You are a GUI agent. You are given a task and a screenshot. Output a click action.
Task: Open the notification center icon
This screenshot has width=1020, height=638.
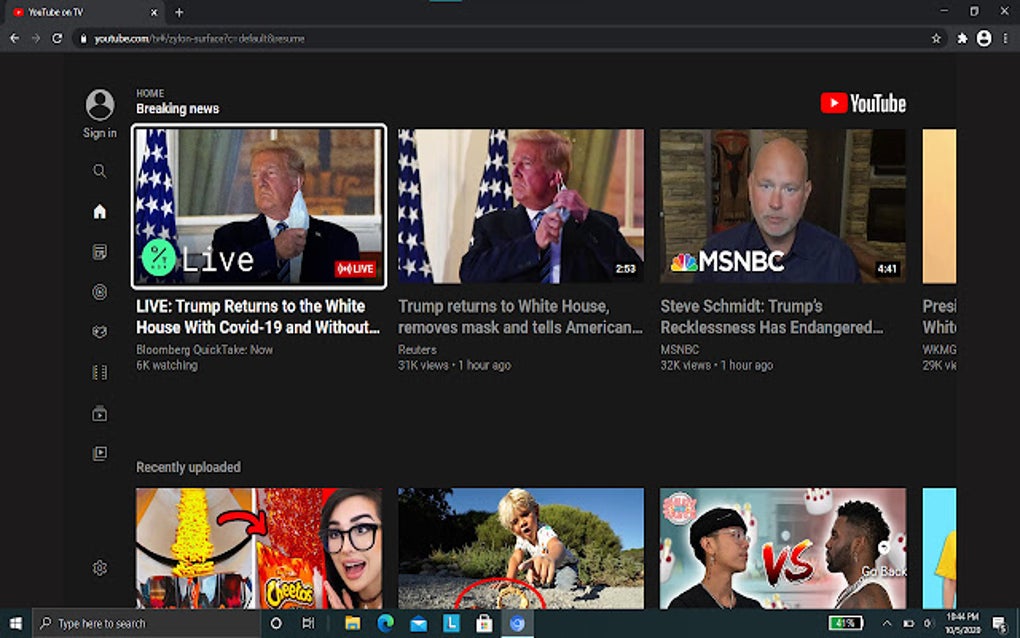[1000, 624]
